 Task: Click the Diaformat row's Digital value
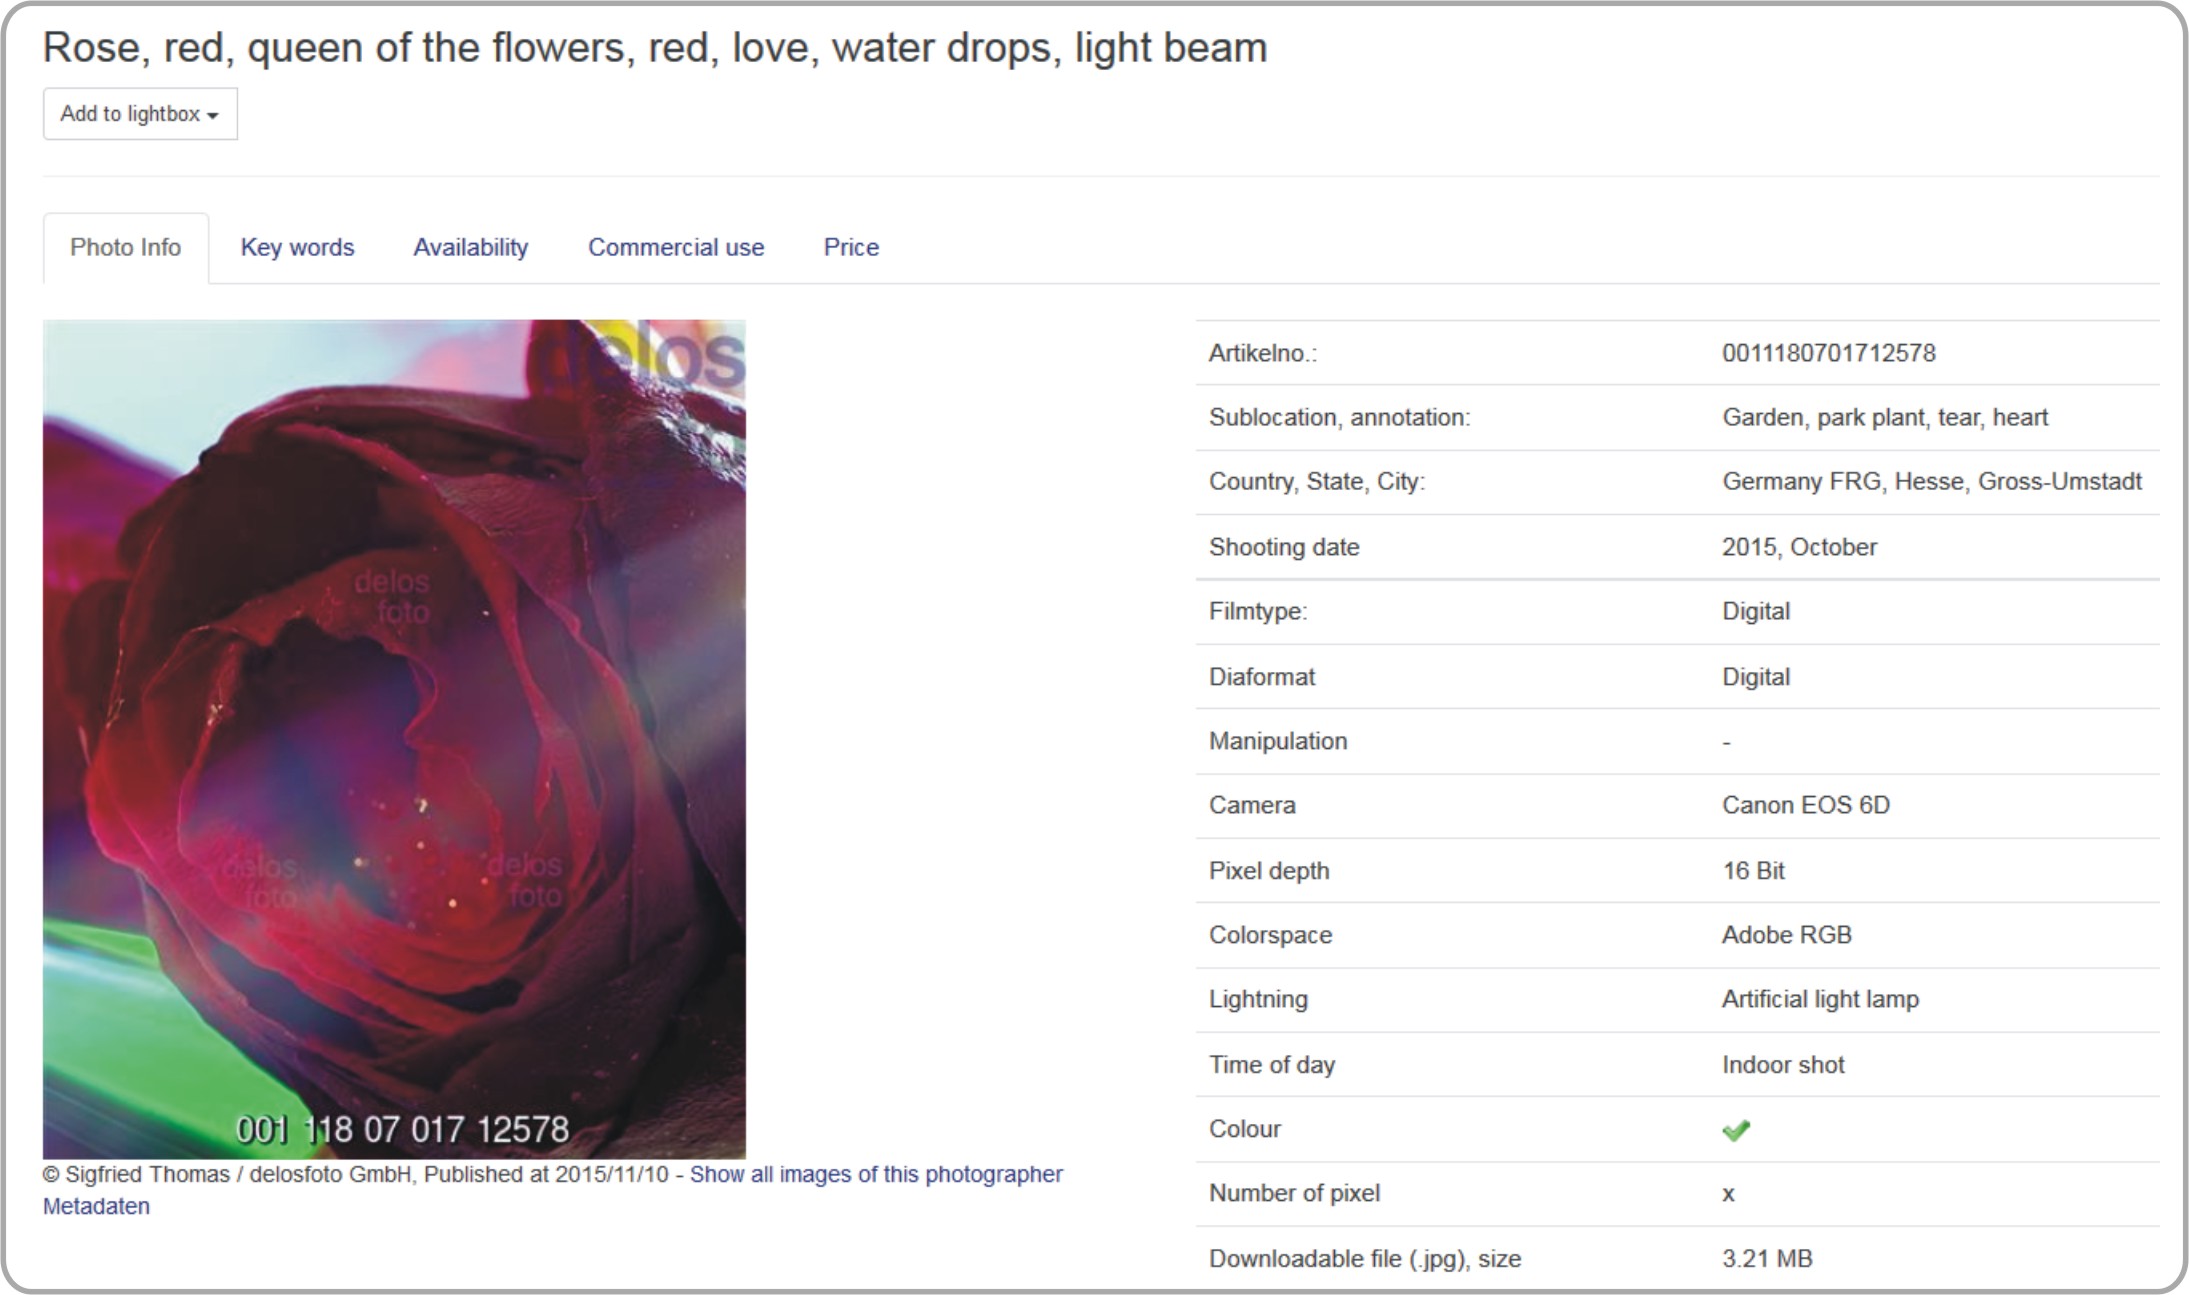tap(1756, 677)
